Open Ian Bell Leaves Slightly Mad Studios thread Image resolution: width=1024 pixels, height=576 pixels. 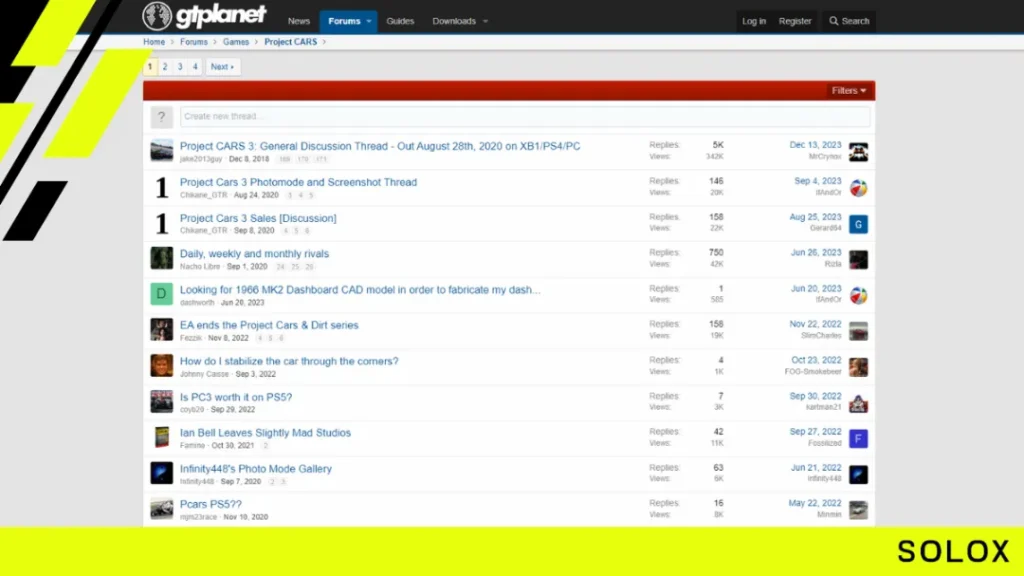pos(265,432)
